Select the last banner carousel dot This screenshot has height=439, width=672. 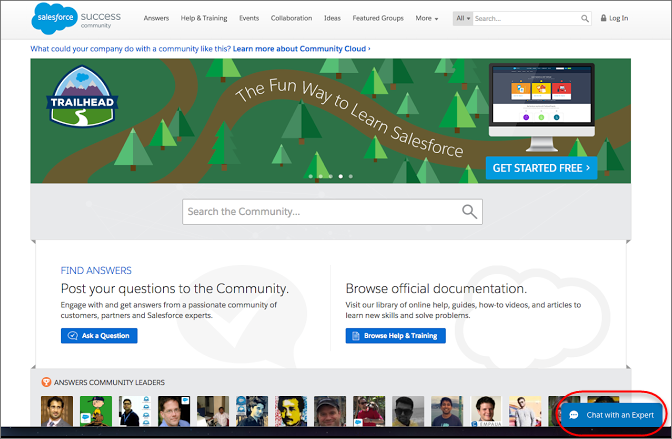coord(351,176)
